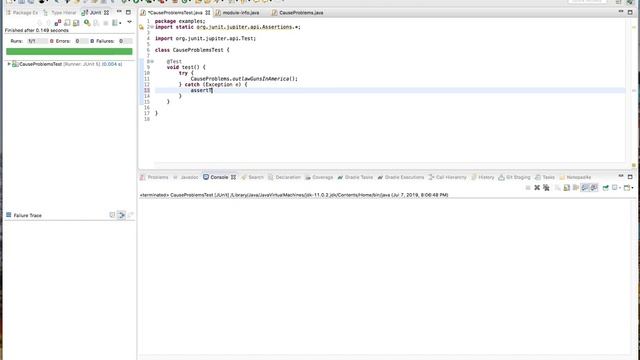Open the Javadoc tab
Image resolution: width=640 pixels, height=360 pixels.
coord(186,177)
